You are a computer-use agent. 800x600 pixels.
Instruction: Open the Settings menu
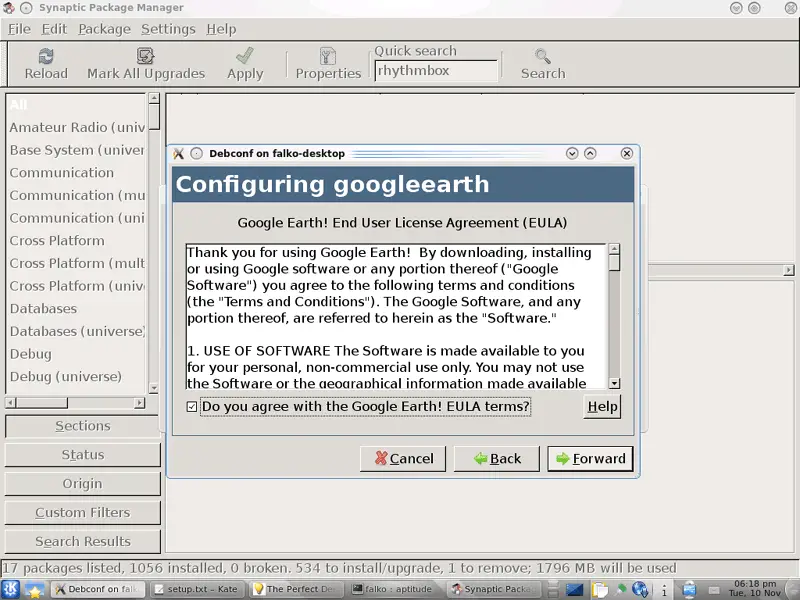click(168, 29)
